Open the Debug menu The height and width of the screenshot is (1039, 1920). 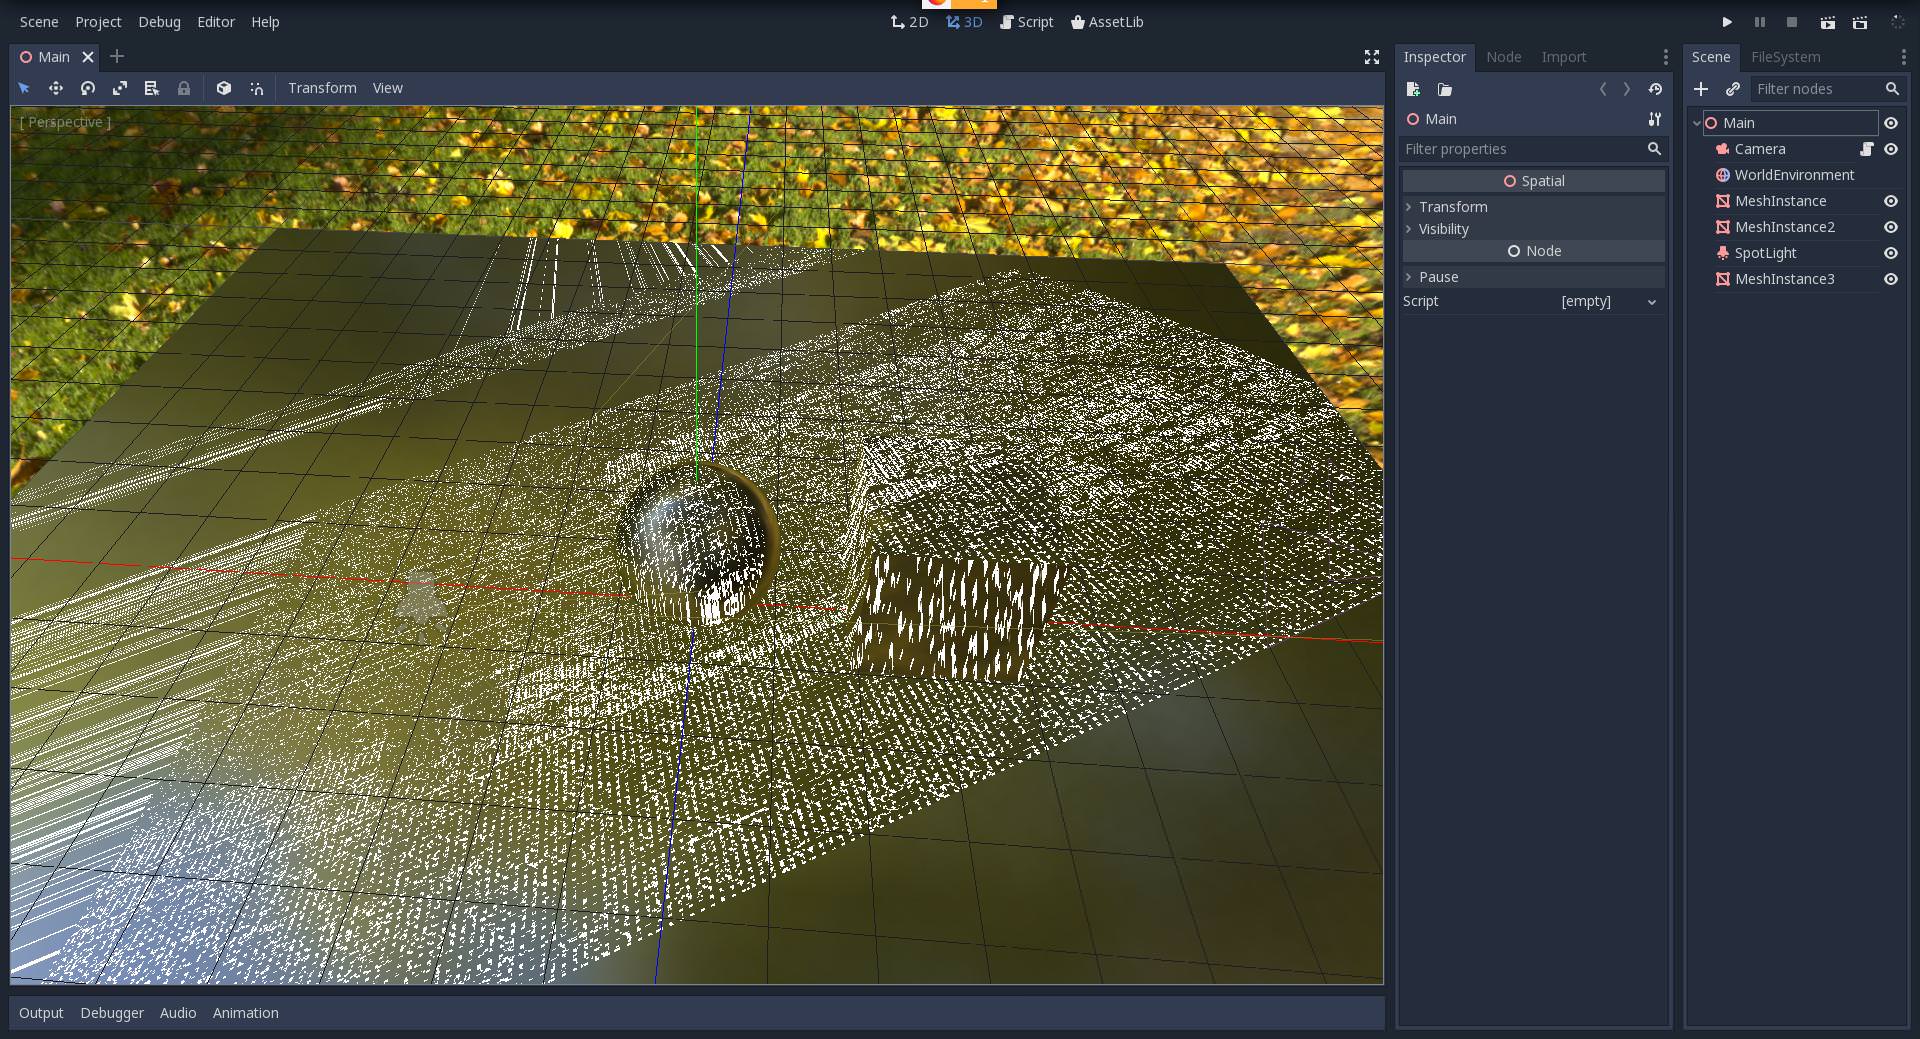[159, 22]
